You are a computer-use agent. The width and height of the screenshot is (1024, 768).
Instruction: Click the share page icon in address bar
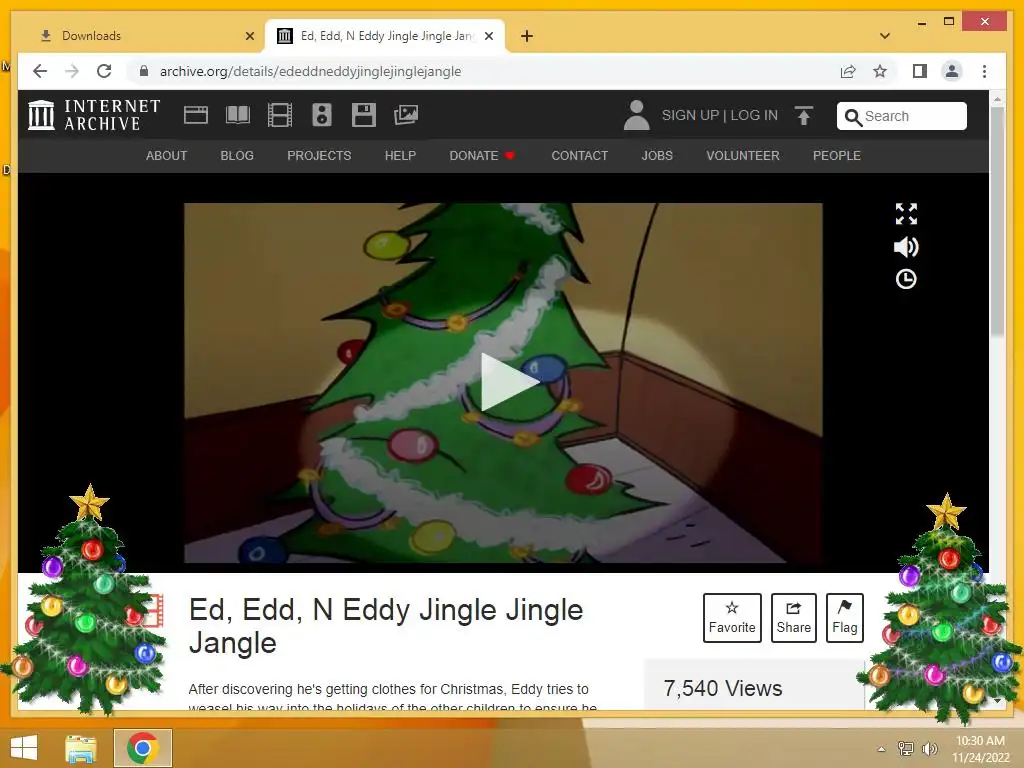[848, 71]
